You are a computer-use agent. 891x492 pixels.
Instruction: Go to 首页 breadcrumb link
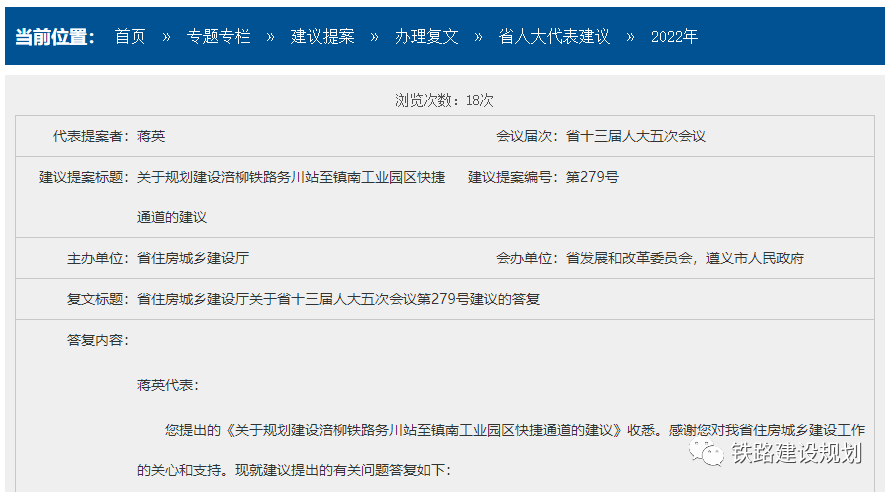coord(130,36)
